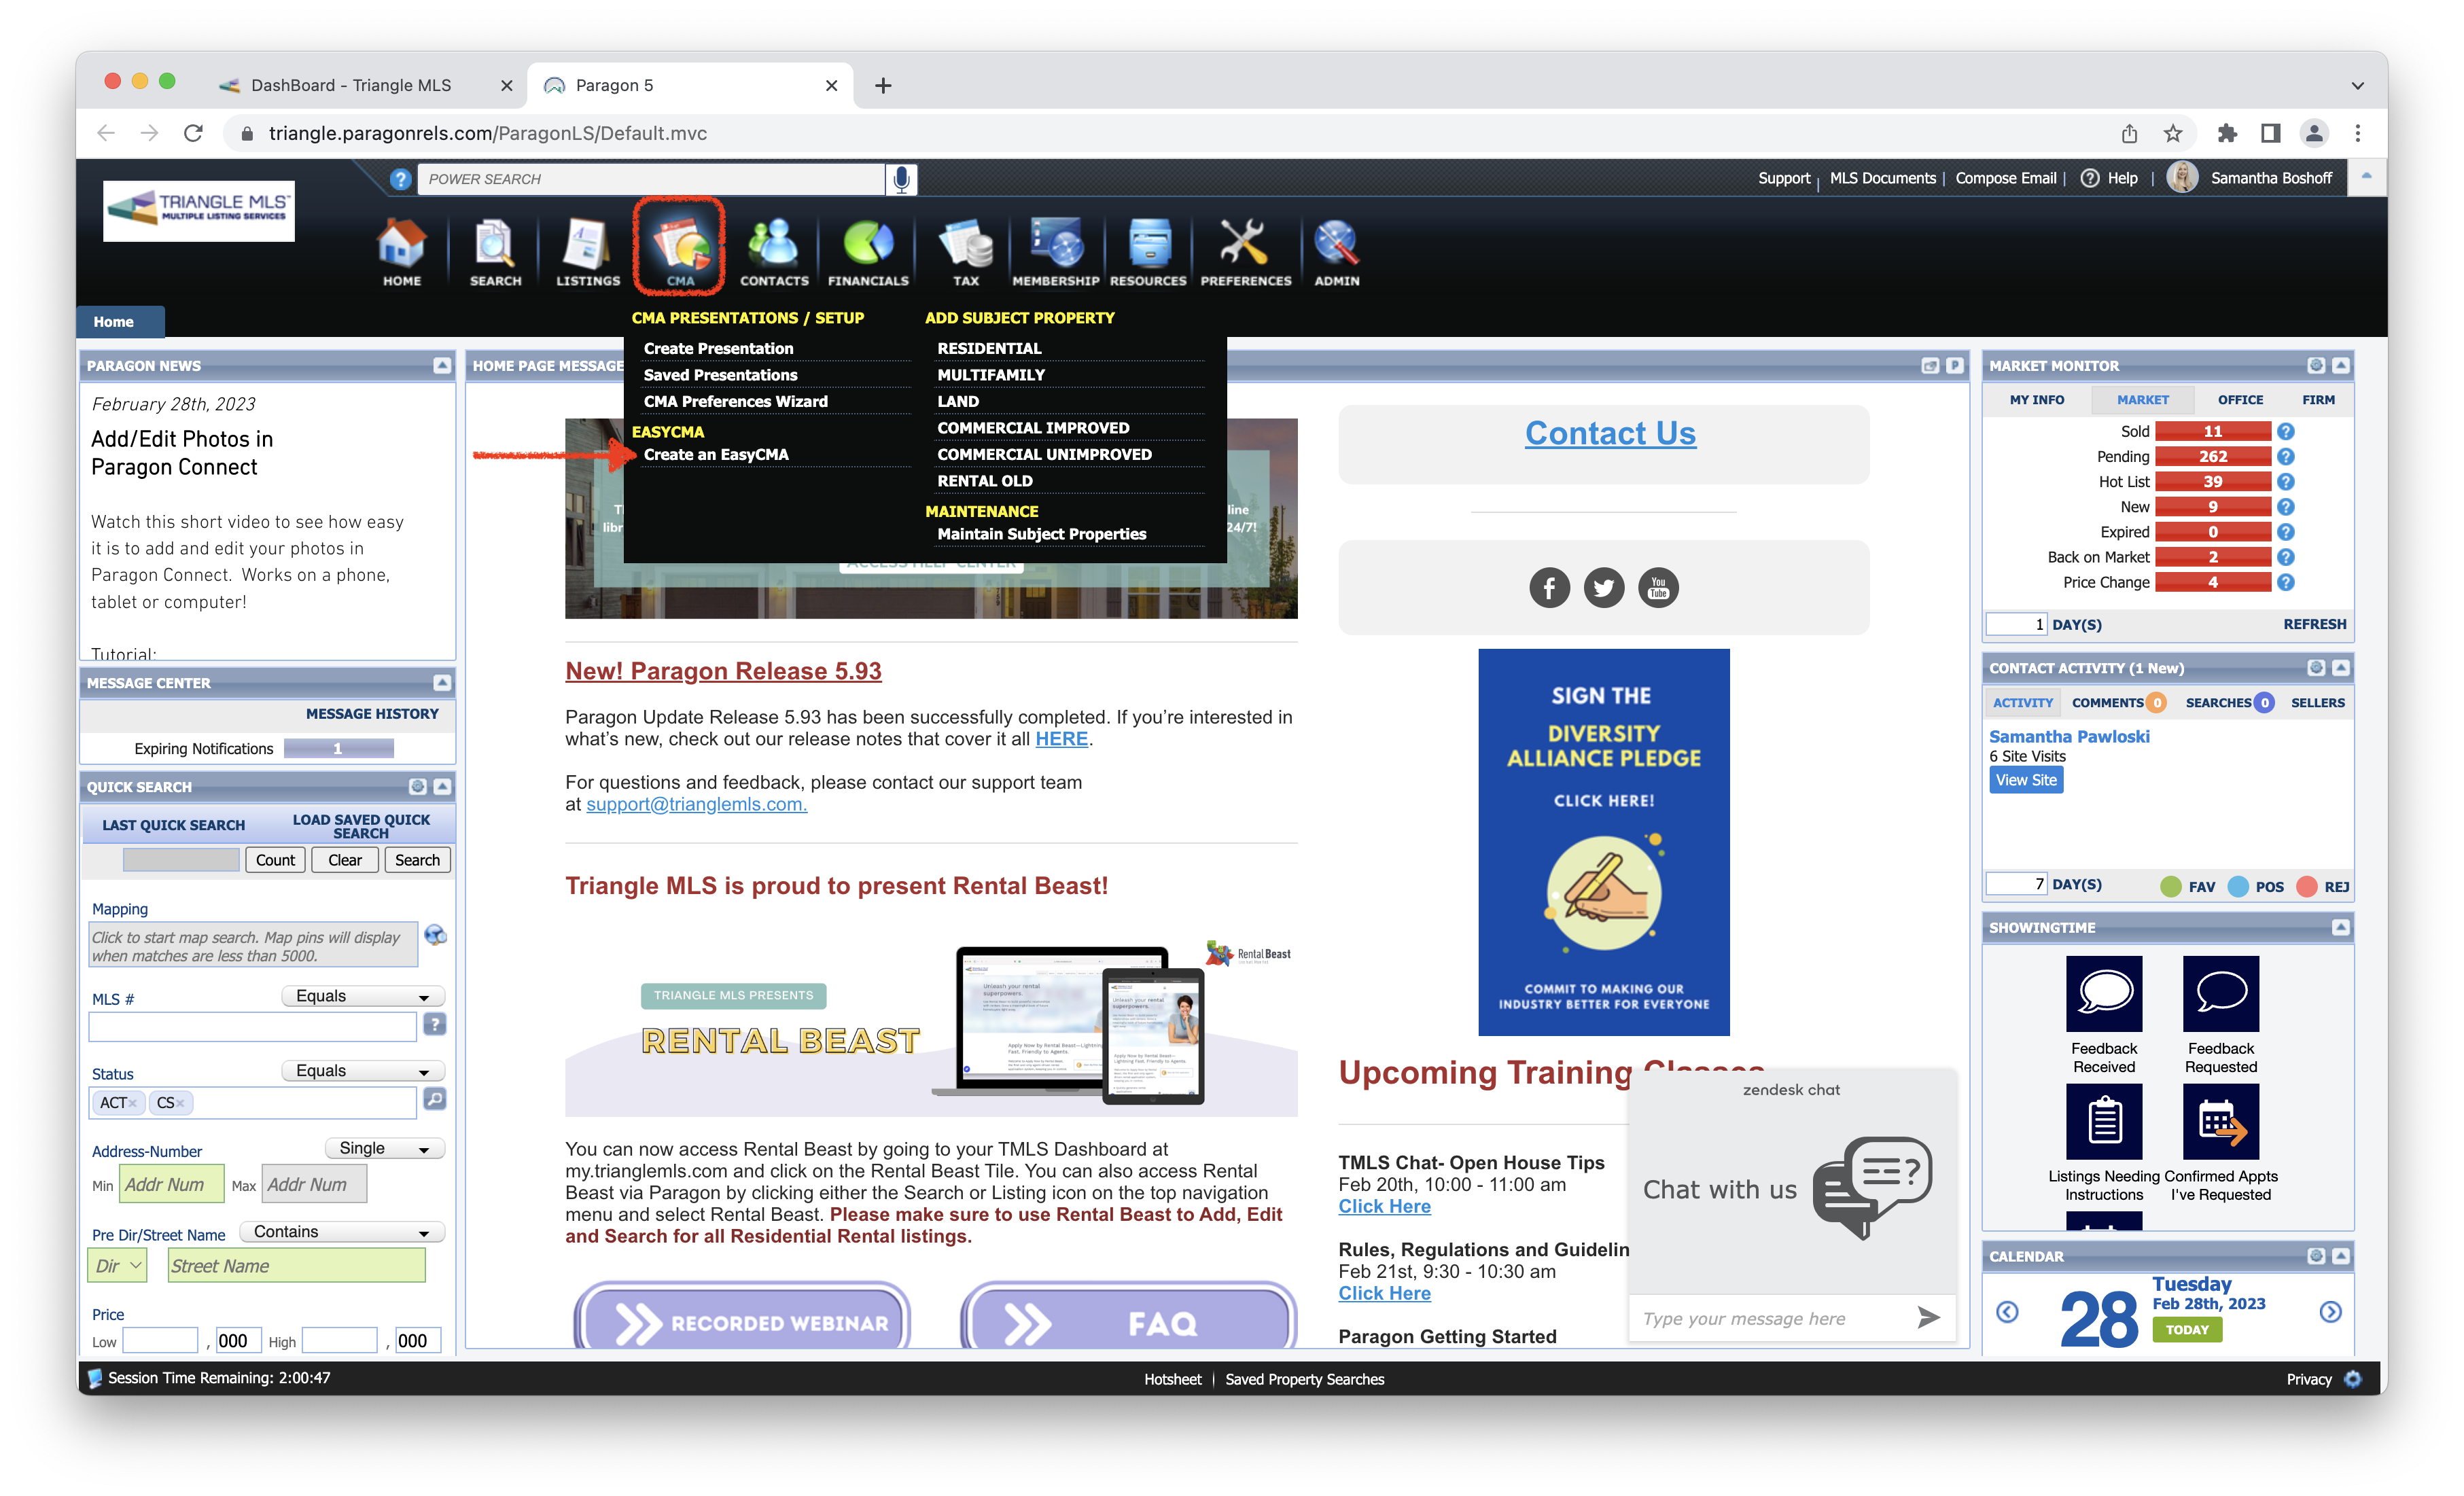Go to previous calendar day arrow
The width and height of the screenshot is (2464, 1496).
pyautogui.click(x=2006, y=1311)
